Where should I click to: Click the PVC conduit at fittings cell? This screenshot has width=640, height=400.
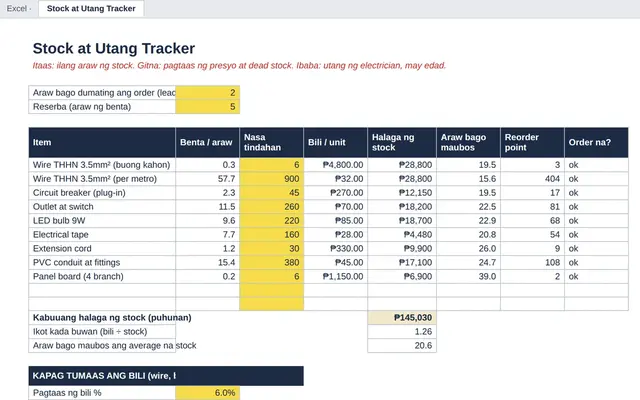coord(102,262)
